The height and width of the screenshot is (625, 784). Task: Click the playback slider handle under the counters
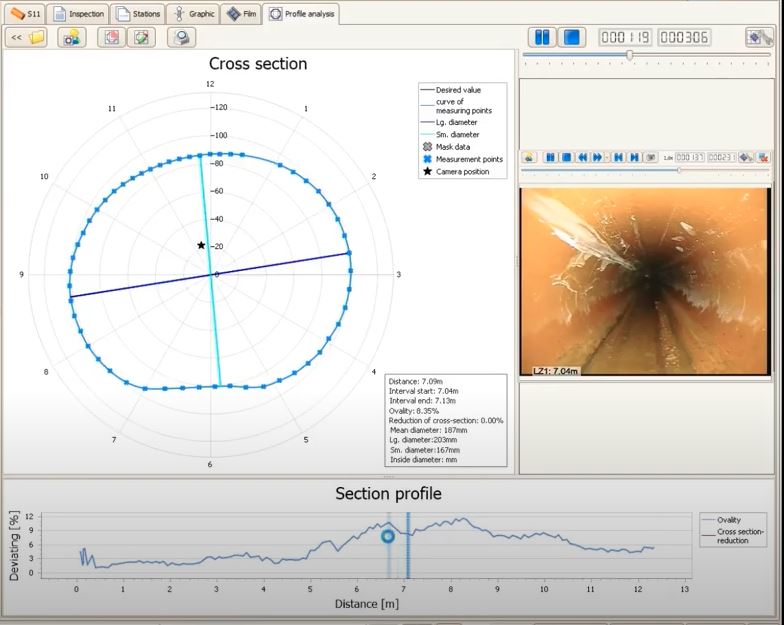tap(629, 56)
